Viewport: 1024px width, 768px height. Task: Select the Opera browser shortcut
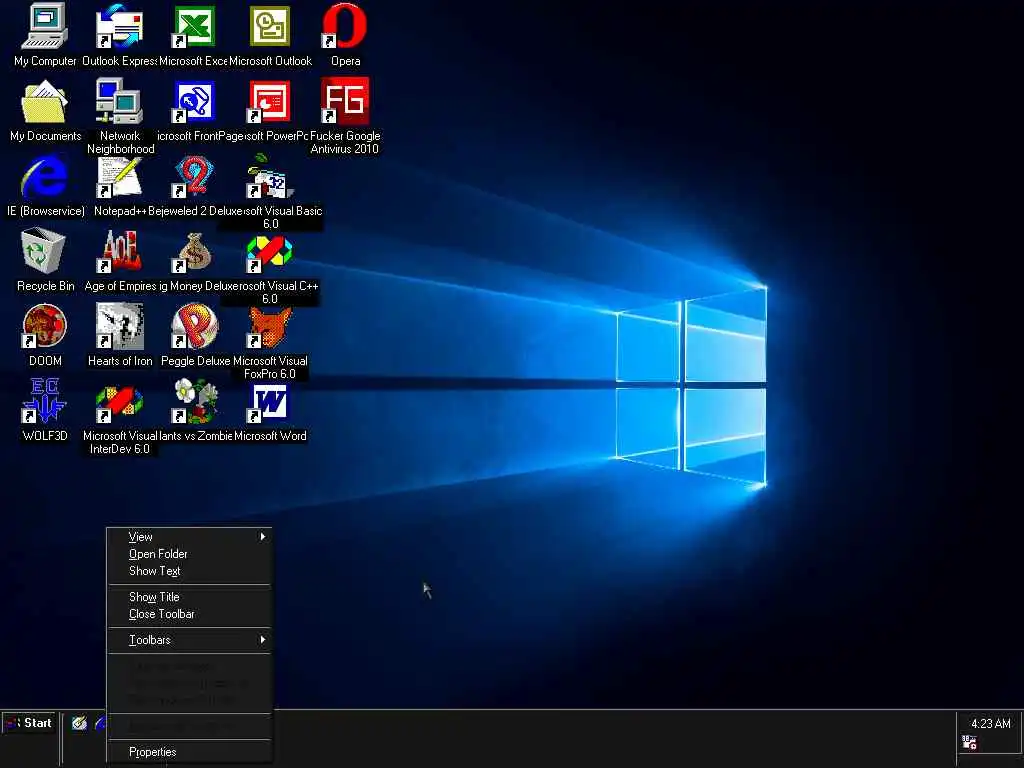344,26
